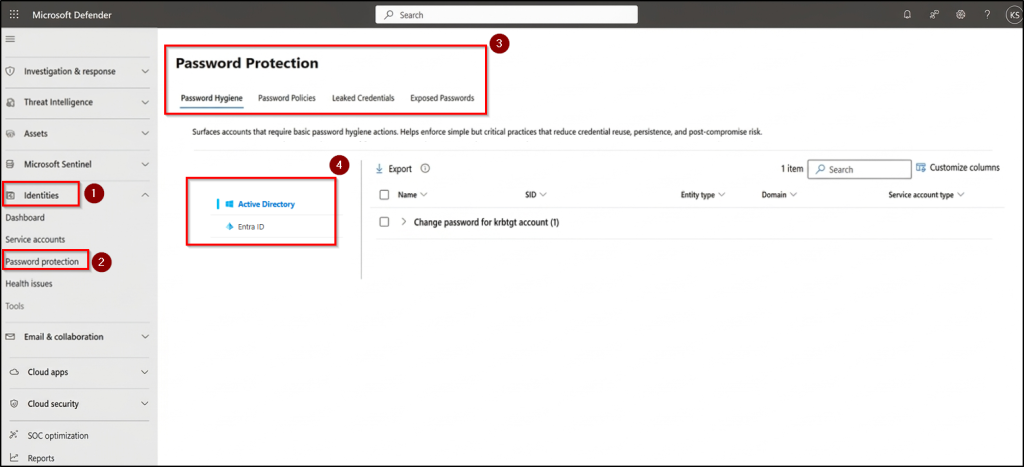Focus the top Search box
Image resolution: width=1024 pixels, height=467 pixels.
tap(506, 14)
